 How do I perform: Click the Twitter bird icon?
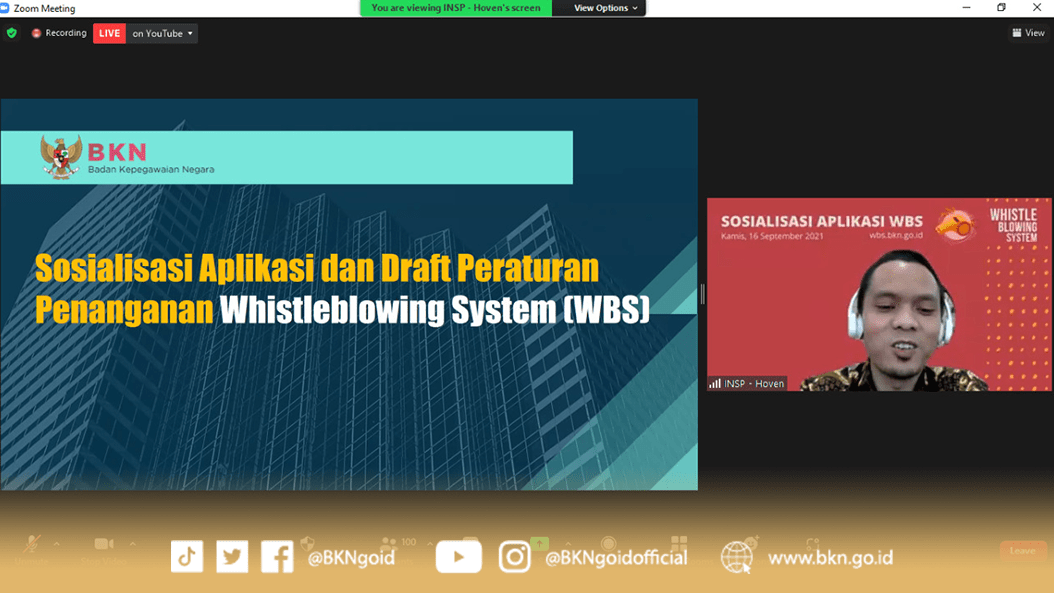(232, 556)
